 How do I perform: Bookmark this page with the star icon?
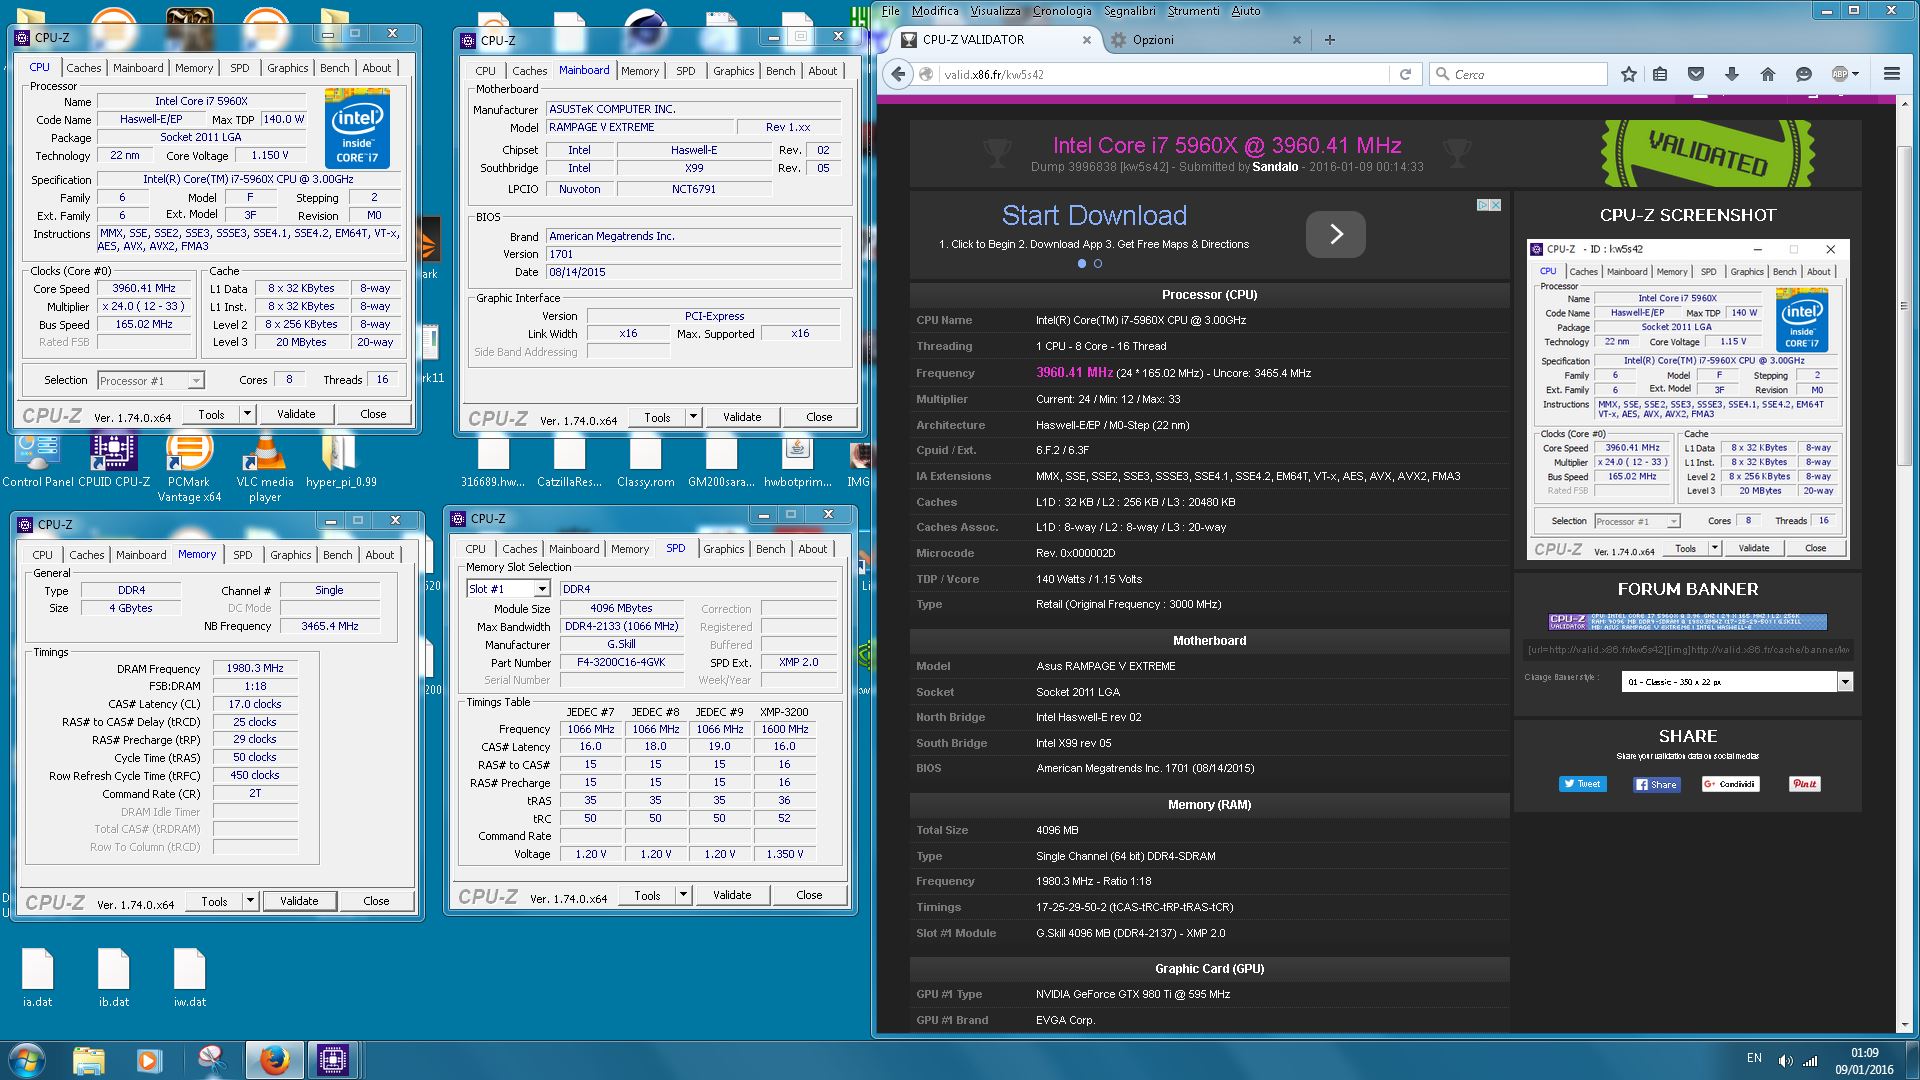(x=1629, y=74)
